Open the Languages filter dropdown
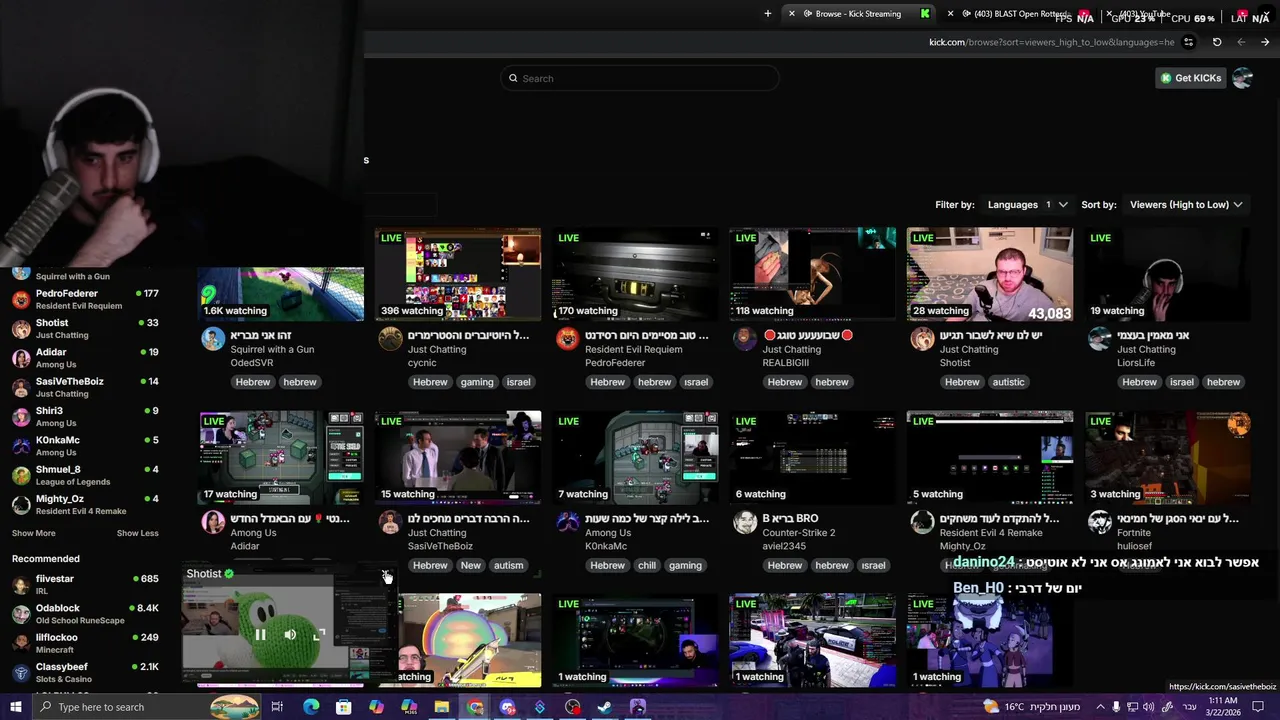This screenshot has height=720, width=1280. (x=1027, y=205)
